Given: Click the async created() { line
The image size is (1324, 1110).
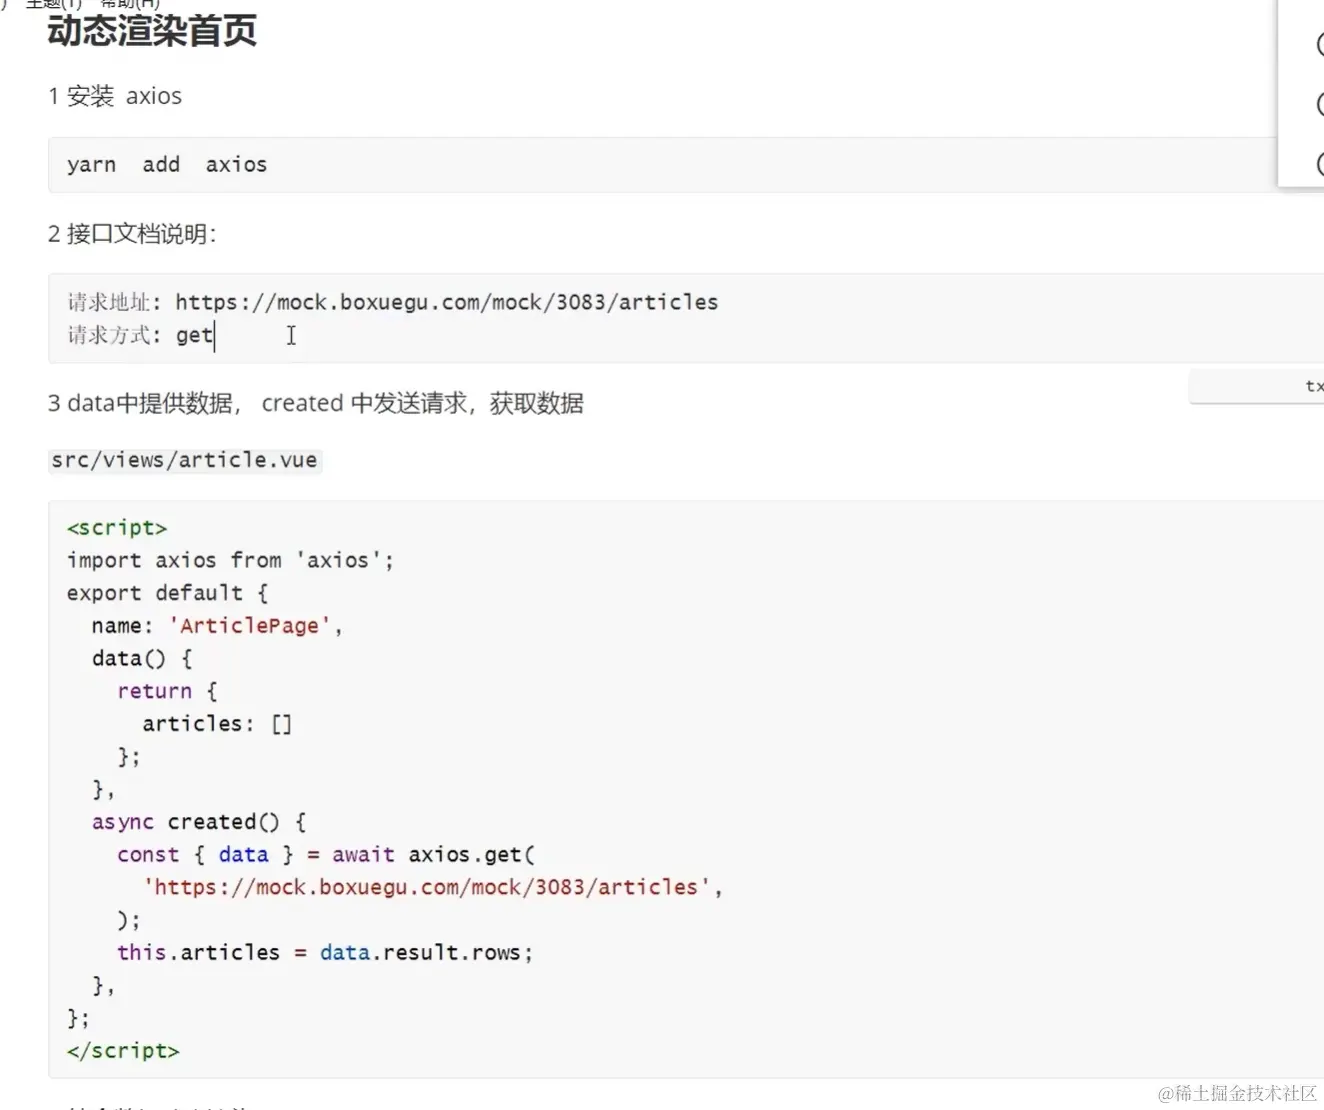Looking at the screenshot, I should 199,822.
